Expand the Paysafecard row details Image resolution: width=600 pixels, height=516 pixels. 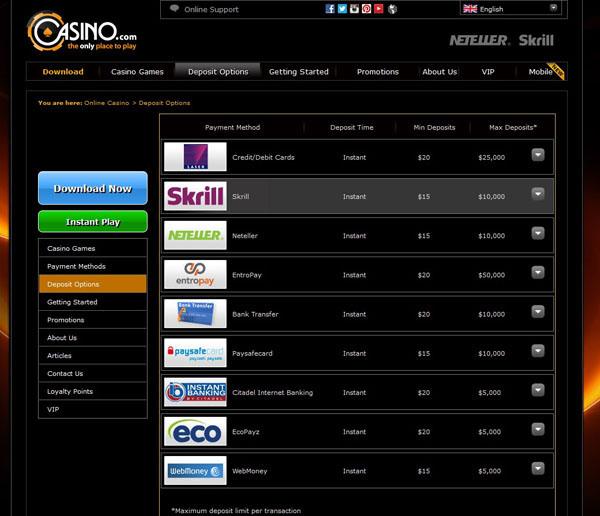(538, 351)
